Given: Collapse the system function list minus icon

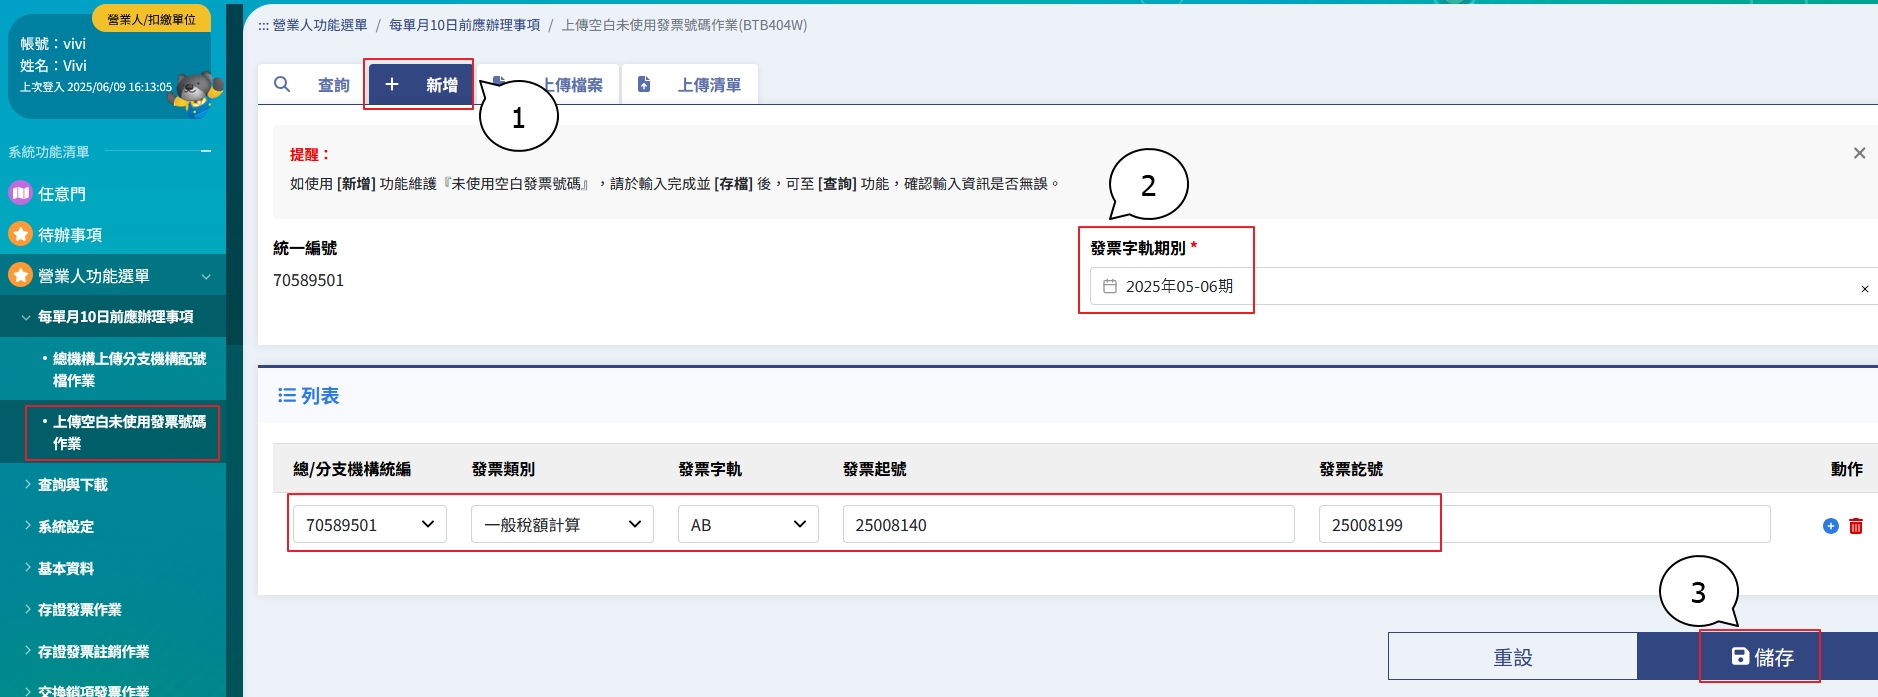Looking at the screenshot, I should (206, 152).
